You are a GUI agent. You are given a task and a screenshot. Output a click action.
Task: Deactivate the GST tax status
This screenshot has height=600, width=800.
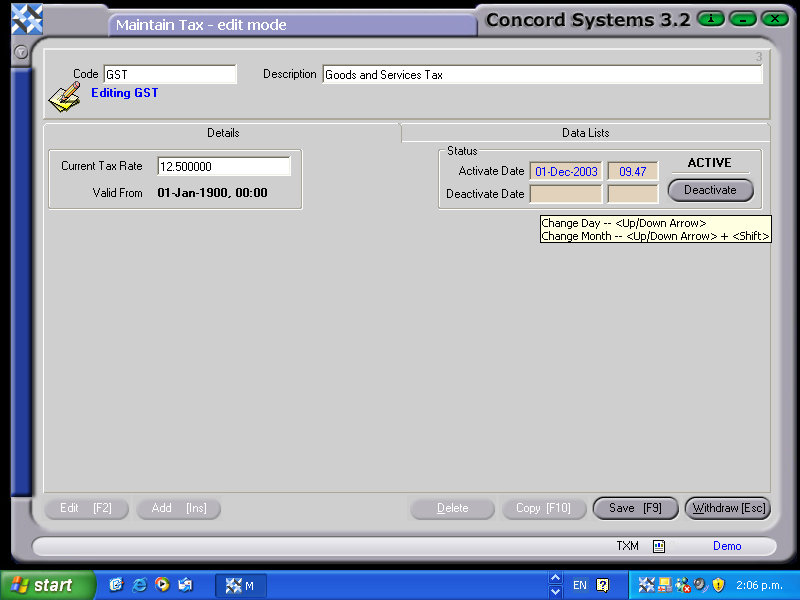pos(710,190)
